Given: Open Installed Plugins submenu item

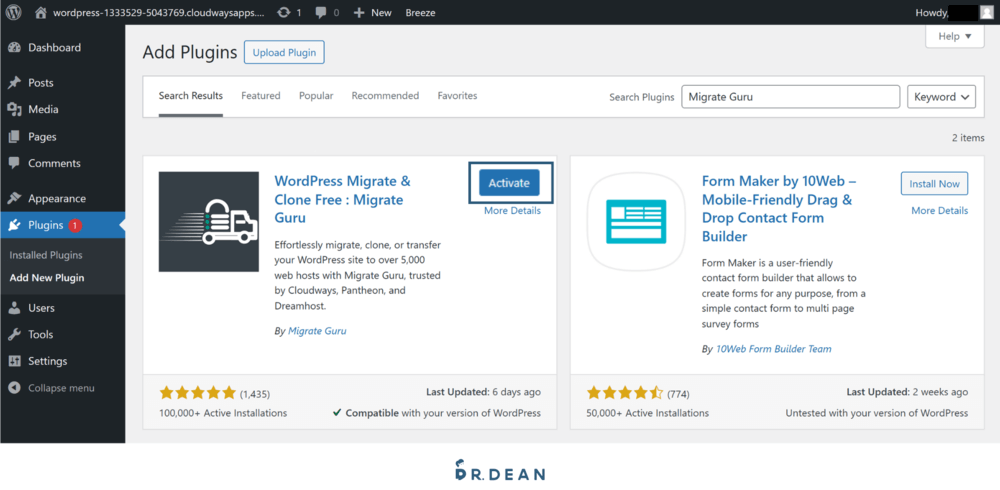Looking at the screenshot, I should point(46,255).
